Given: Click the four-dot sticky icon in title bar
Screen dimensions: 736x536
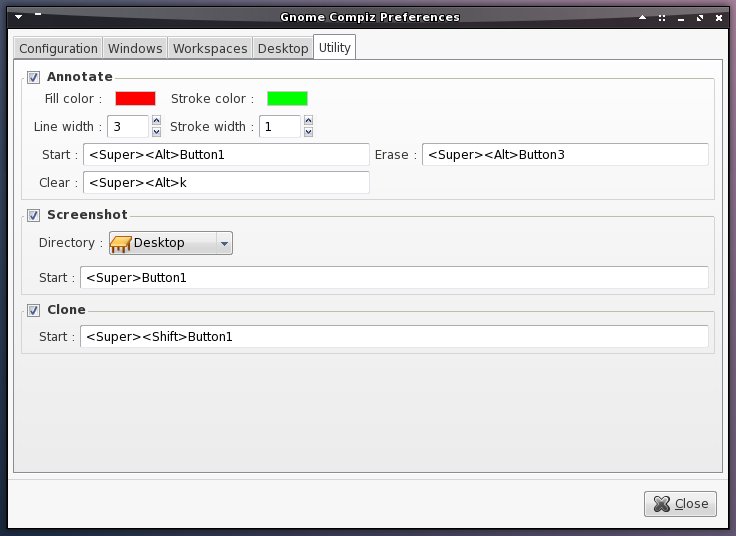Looking at the screenshot, I should 662,18.
